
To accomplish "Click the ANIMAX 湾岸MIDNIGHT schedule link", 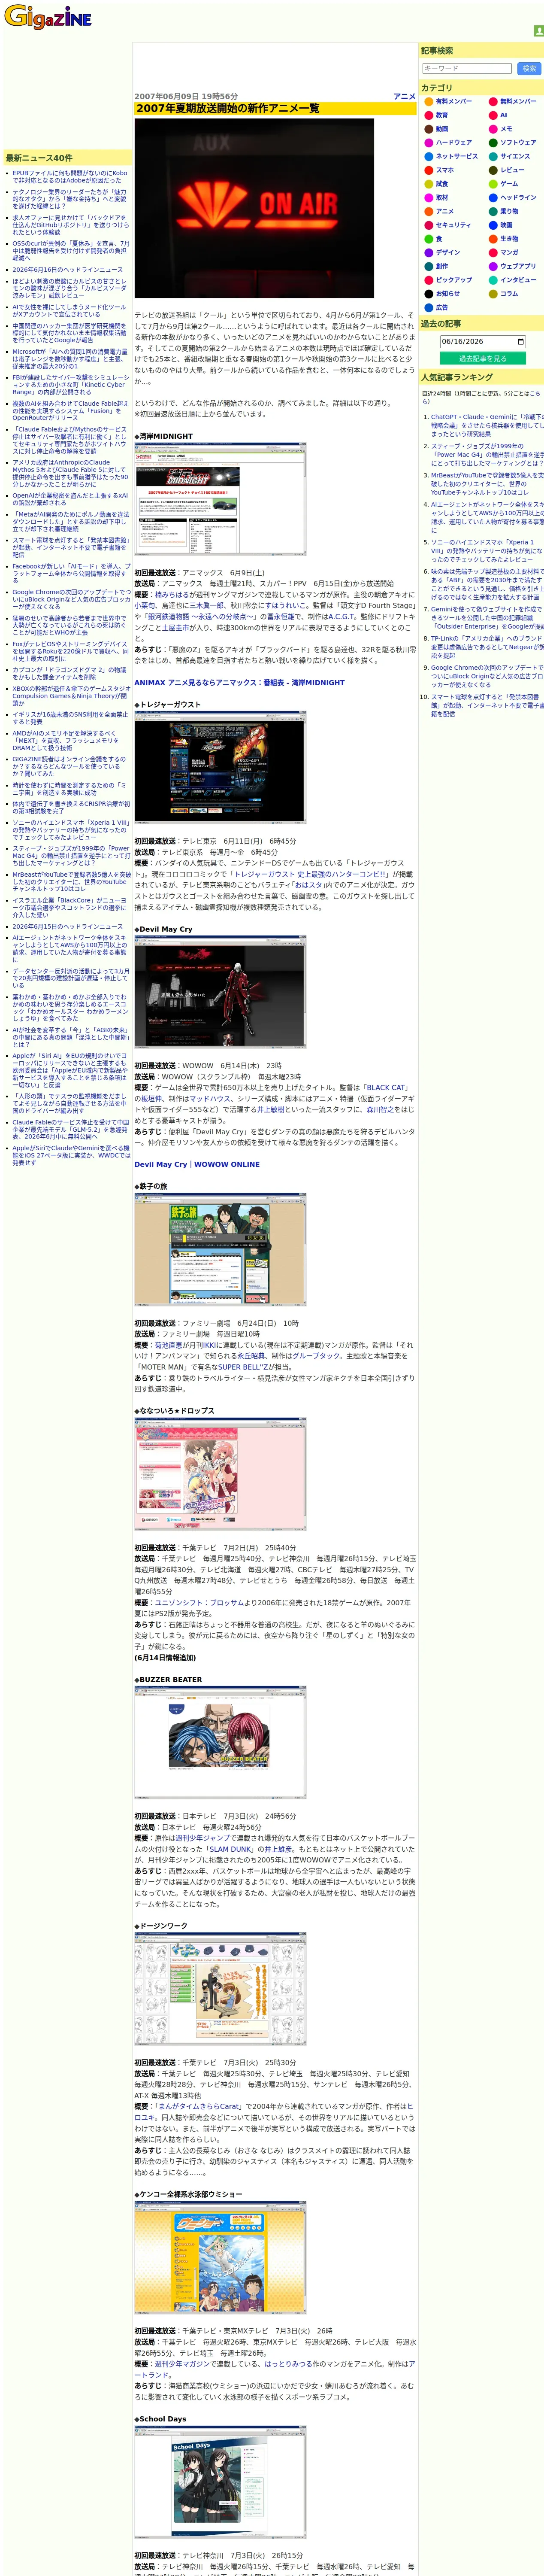I will point(240,683).
